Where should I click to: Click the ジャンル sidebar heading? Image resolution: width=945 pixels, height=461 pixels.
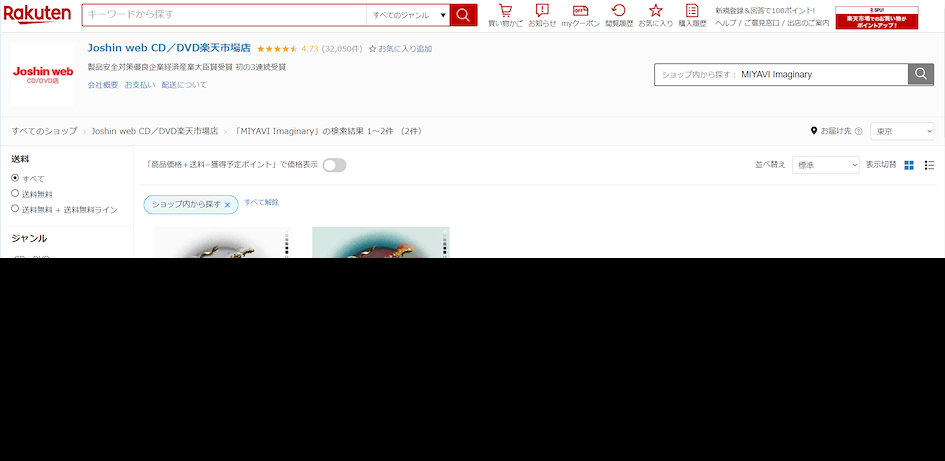[x=29, y=238]
